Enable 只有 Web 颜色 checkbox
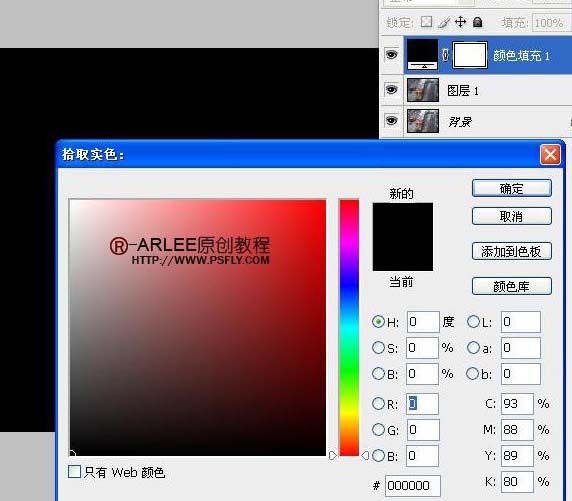Image resolution: width=572 pixels, height=501 pixels. coord(74,471)
